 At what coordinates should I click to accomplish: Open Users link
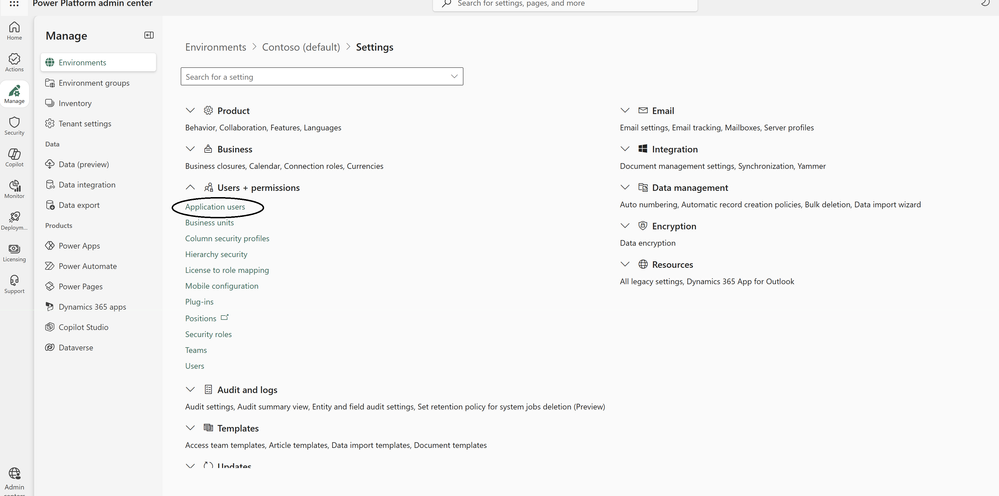194,366
